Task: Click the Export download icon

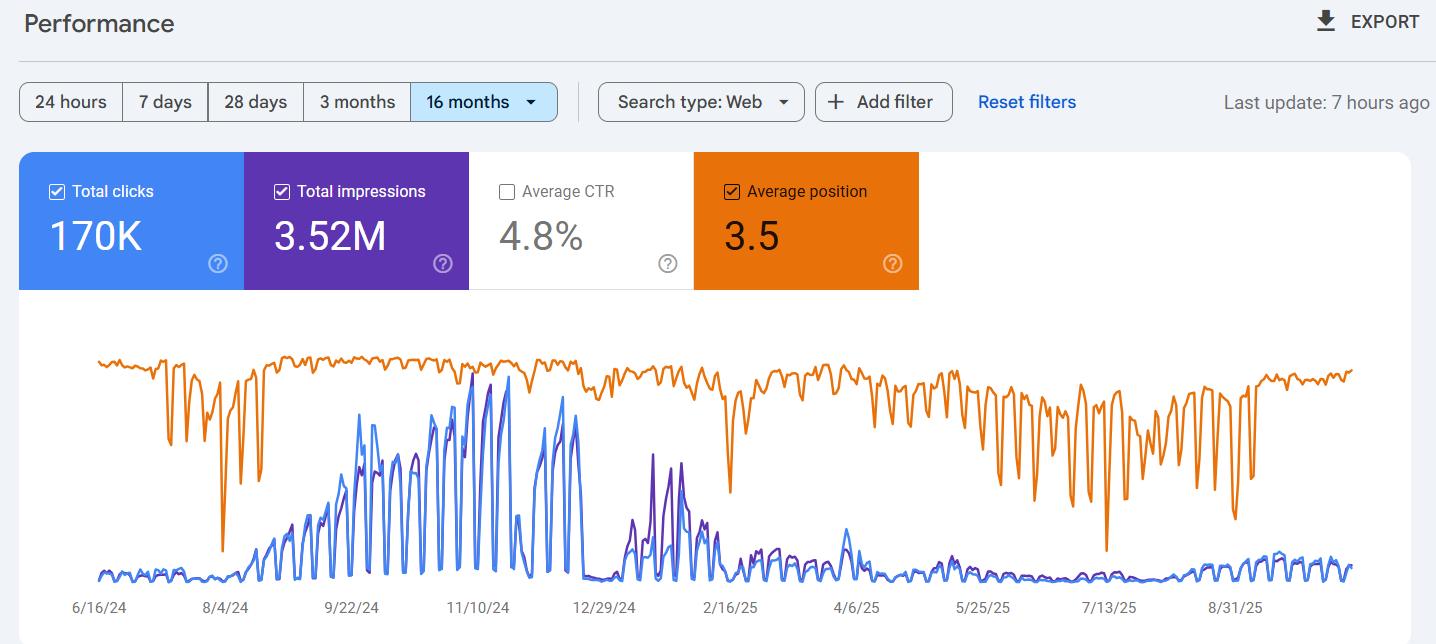Action: 1324,20
